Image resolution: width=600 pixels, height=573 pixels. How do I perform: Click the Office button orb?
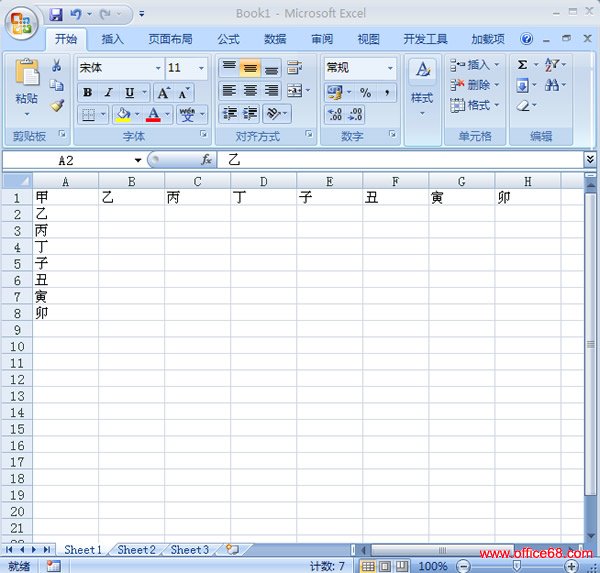21,23
